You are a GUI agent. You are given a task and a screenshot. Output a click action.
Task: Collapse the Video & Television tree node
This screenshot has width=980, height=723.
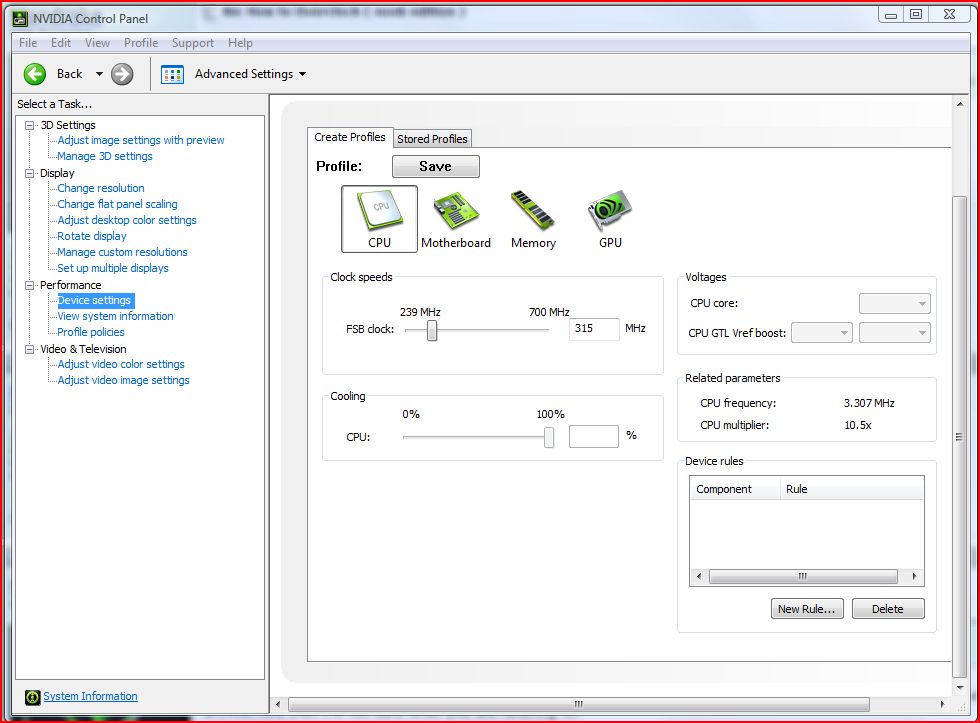click(29, 349)
